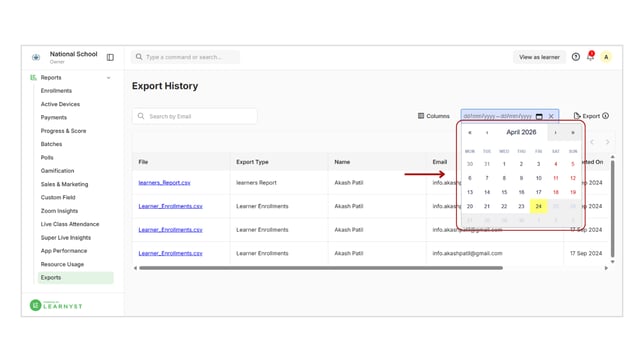Viewport: 644px width, 362px height.
Task: Open the user avatar A menu
Action: [x=606, y=57]
